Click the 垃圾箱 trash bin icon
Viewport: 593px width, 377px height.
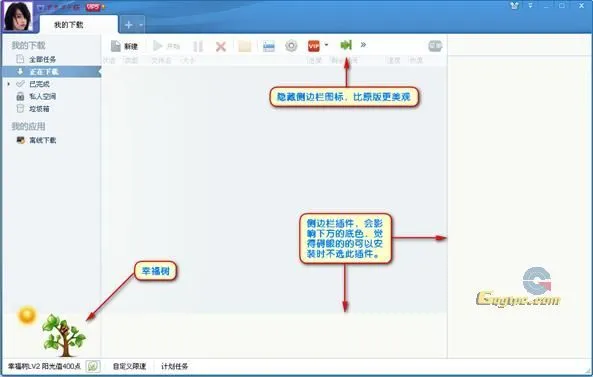click(x=20, y=109)
